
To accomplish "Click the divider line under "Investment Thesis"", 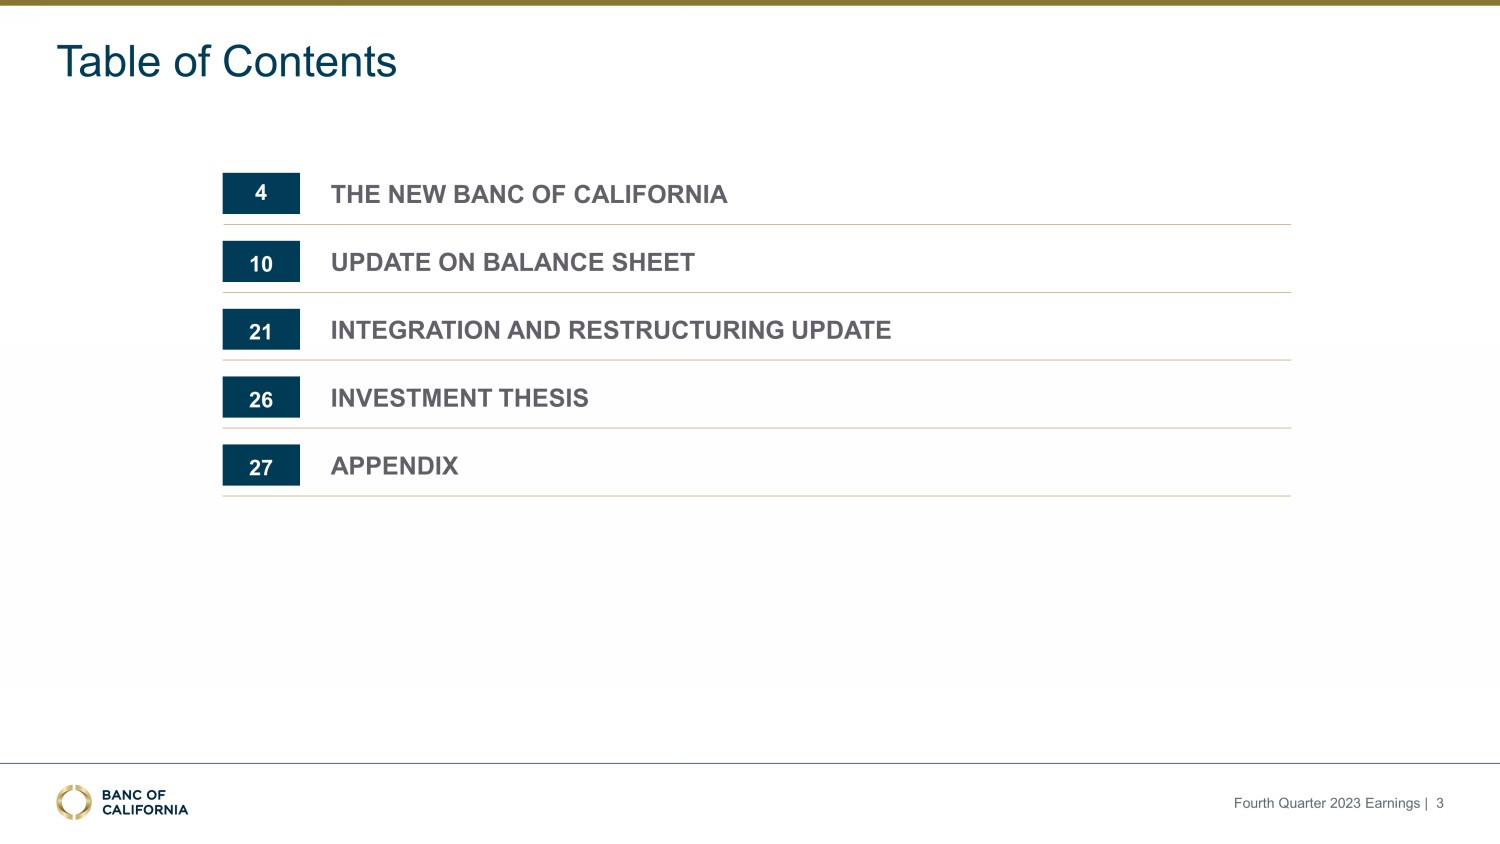I will (756, 428).
